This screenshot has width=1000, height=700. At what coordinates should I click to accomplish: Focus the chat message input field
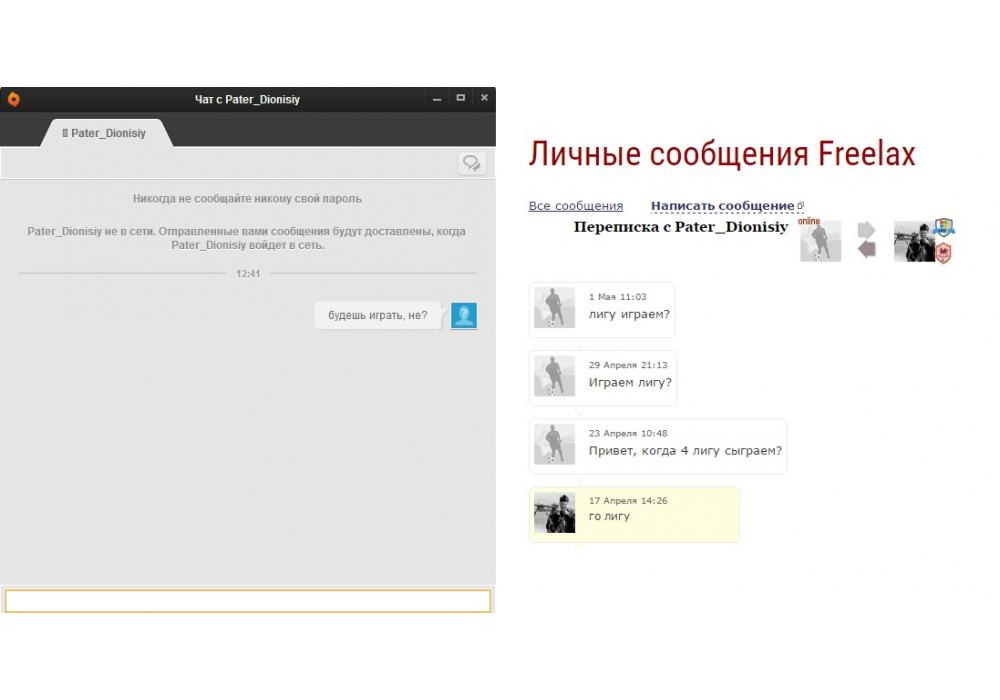[x=248, y=600]
